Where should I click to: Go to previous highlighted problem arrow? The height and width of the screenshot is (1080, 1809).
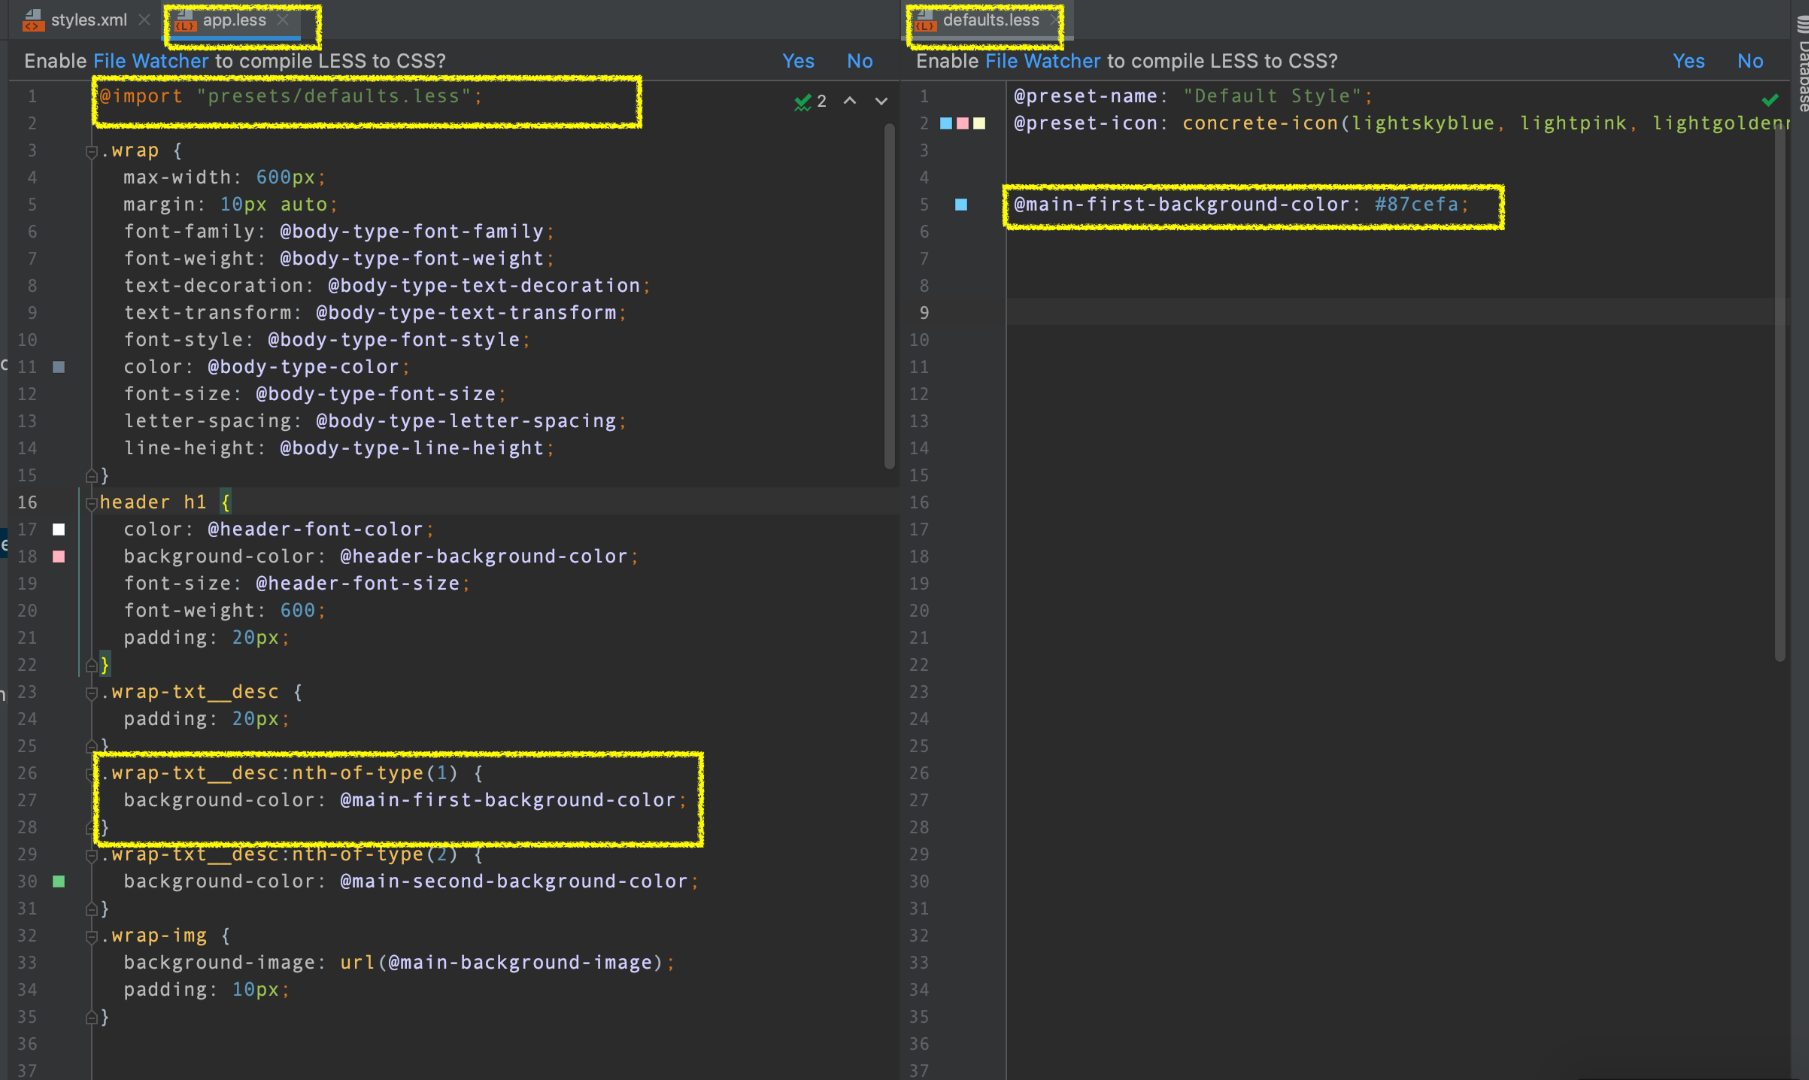click(850, 101)
